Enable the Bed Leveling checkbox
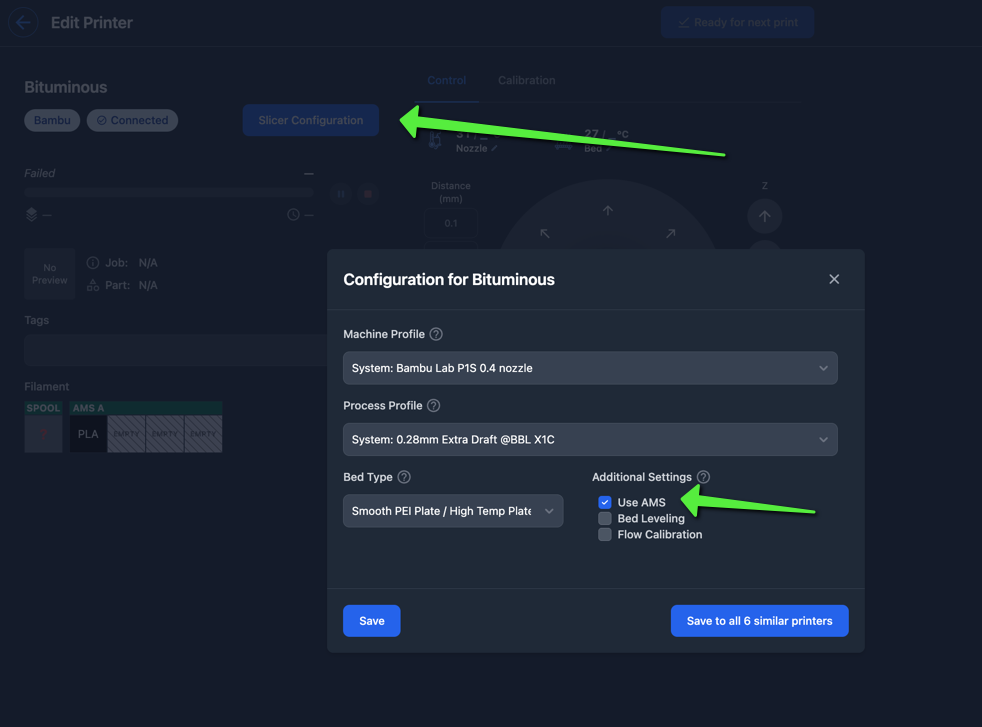 point(605,519)
